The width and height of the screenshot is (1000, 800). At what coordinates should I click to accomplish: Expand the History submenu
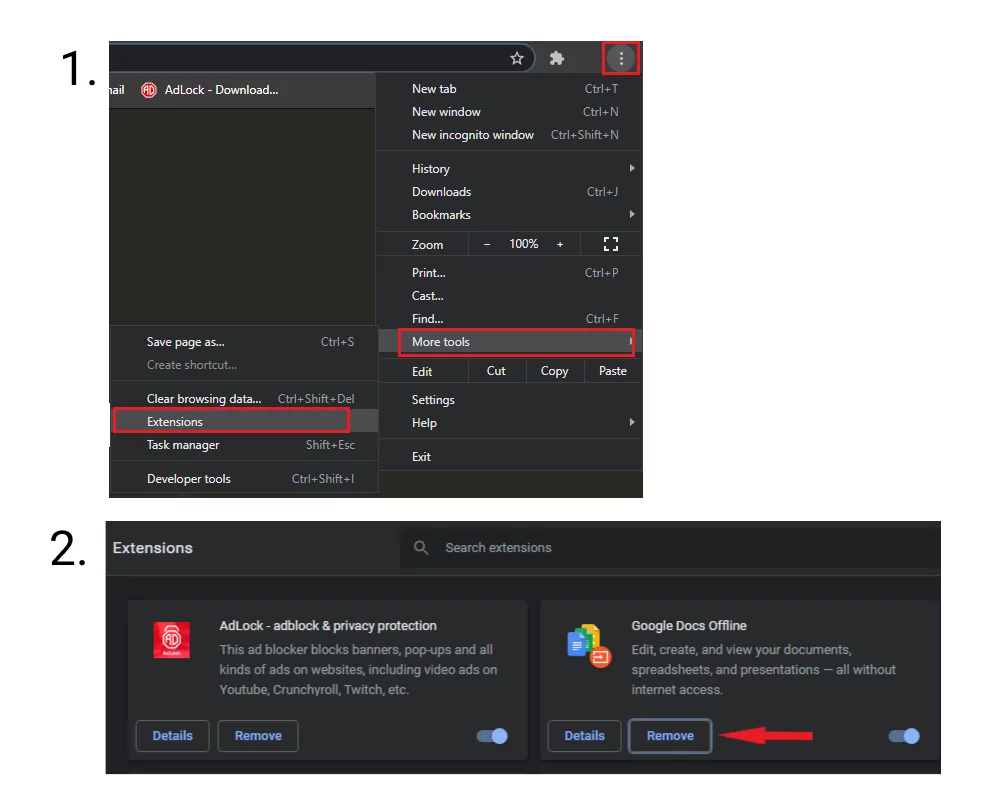509,168
